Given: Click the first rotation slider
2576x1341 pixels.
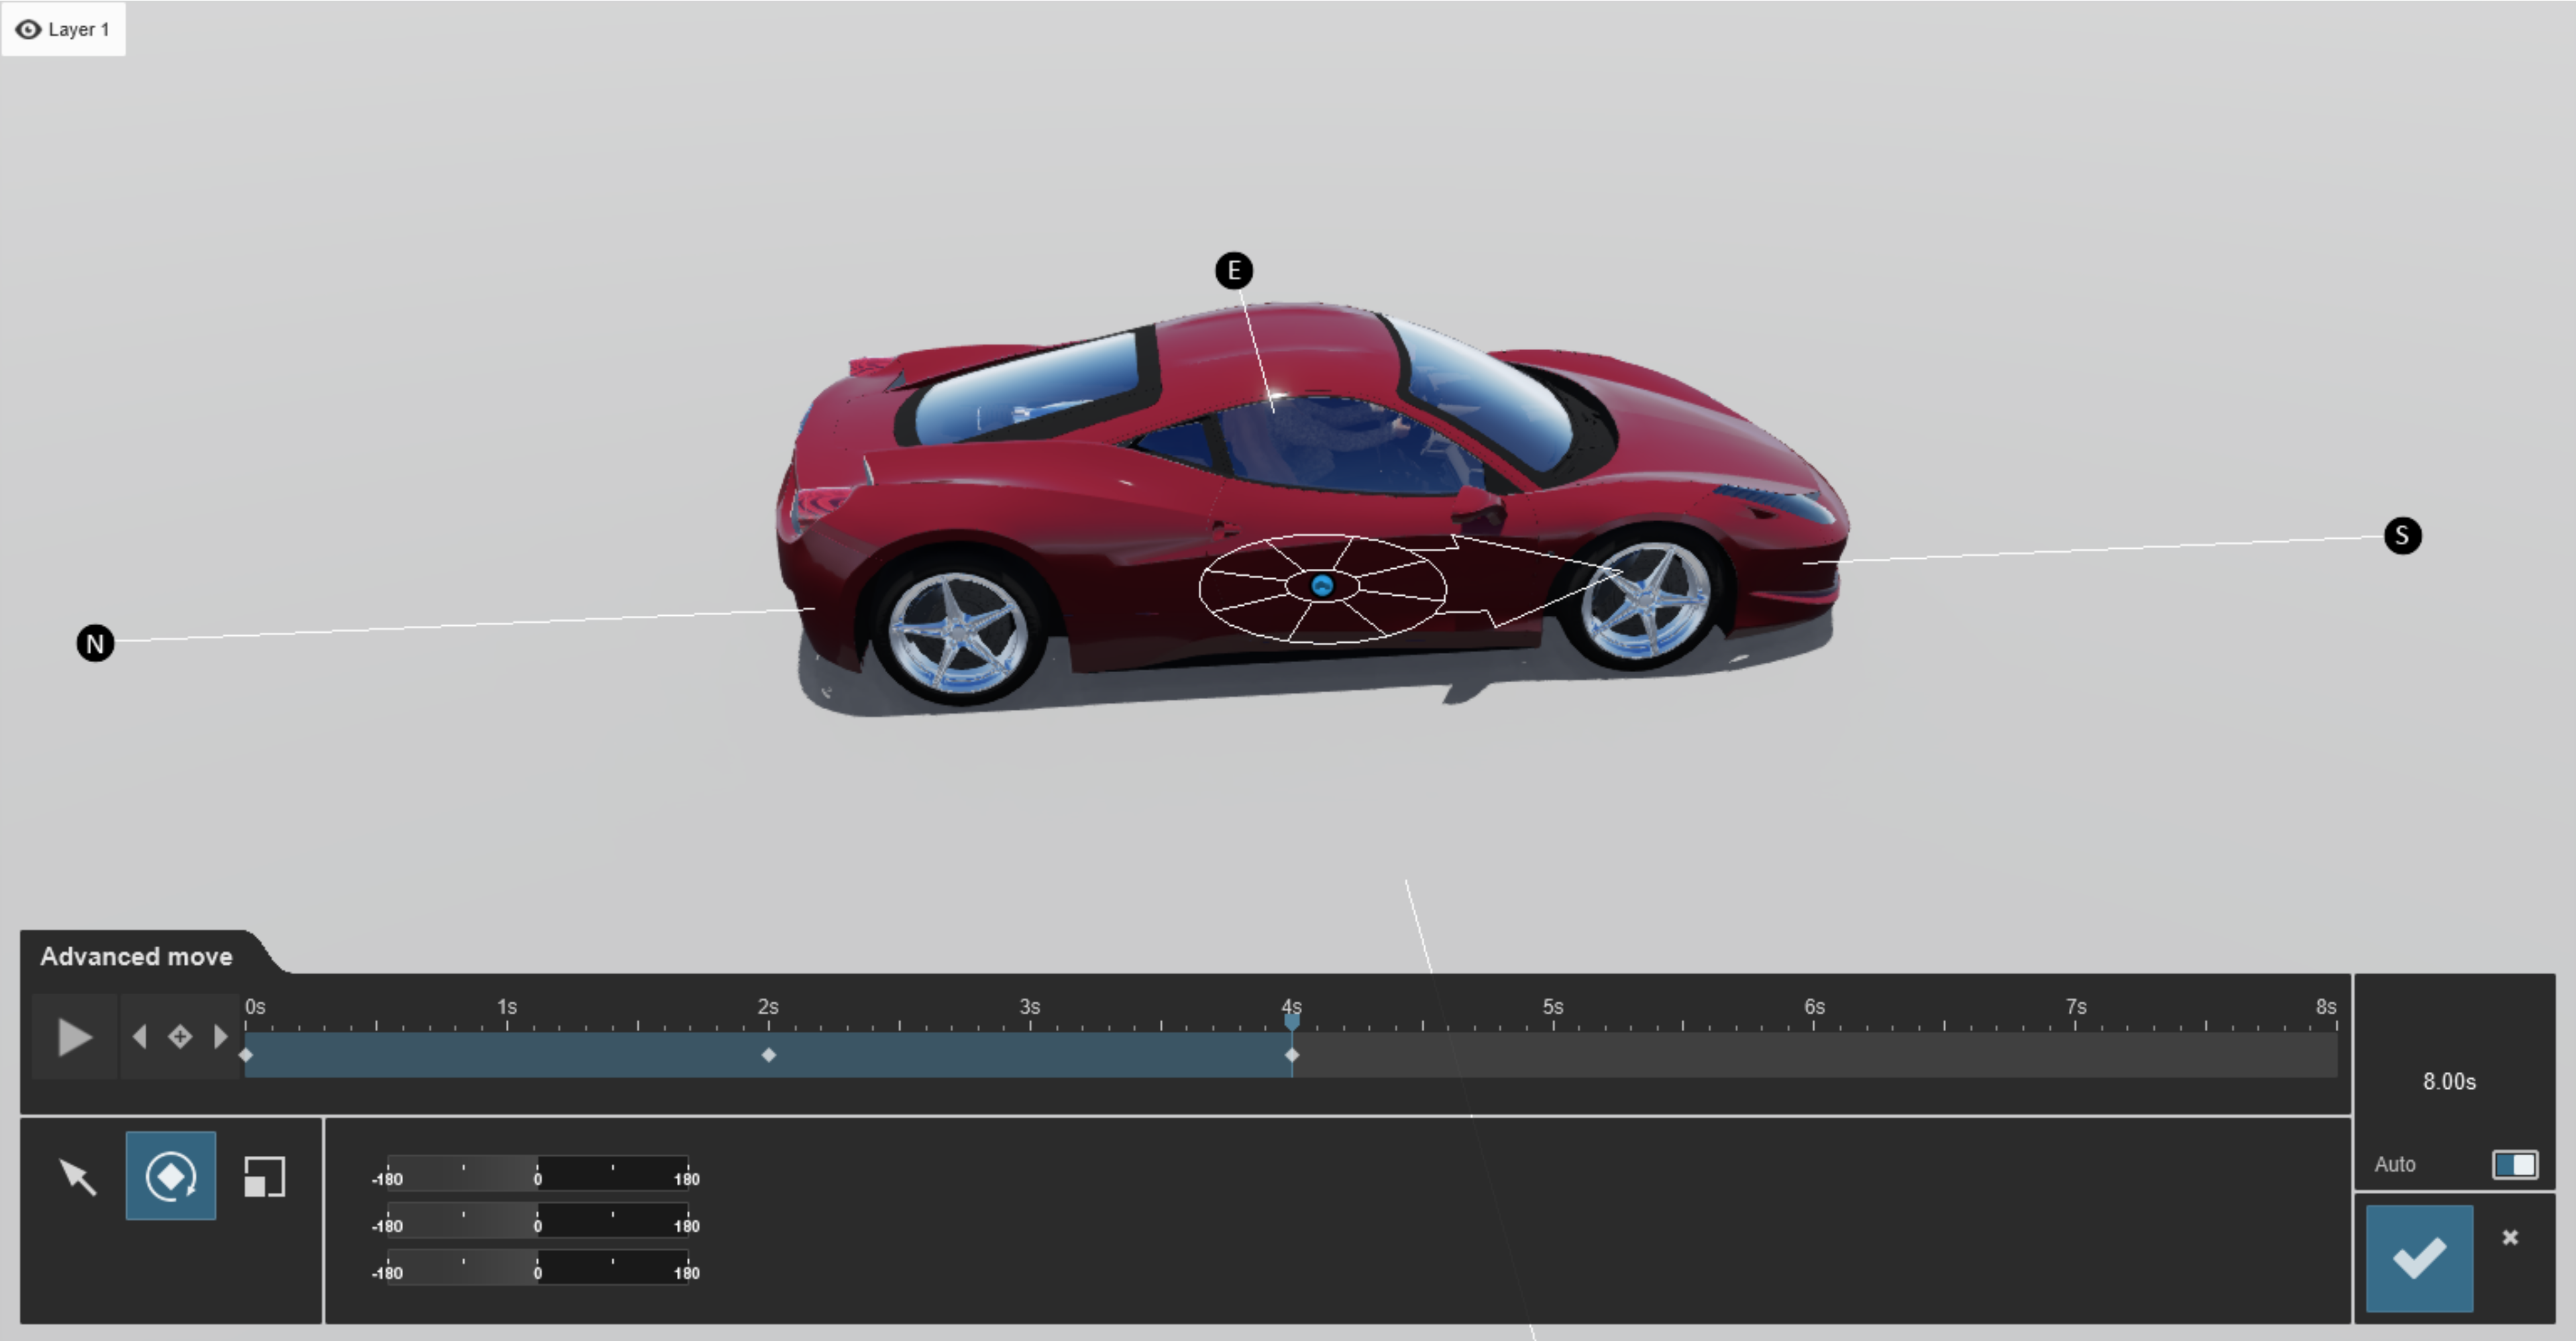Looking at the screenshot, I should point(537,1174).
